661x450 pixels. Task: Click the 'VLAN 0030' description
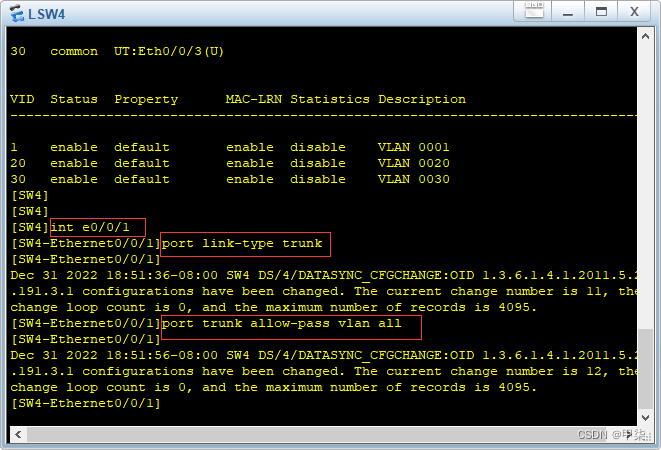[x=414, y=179]
